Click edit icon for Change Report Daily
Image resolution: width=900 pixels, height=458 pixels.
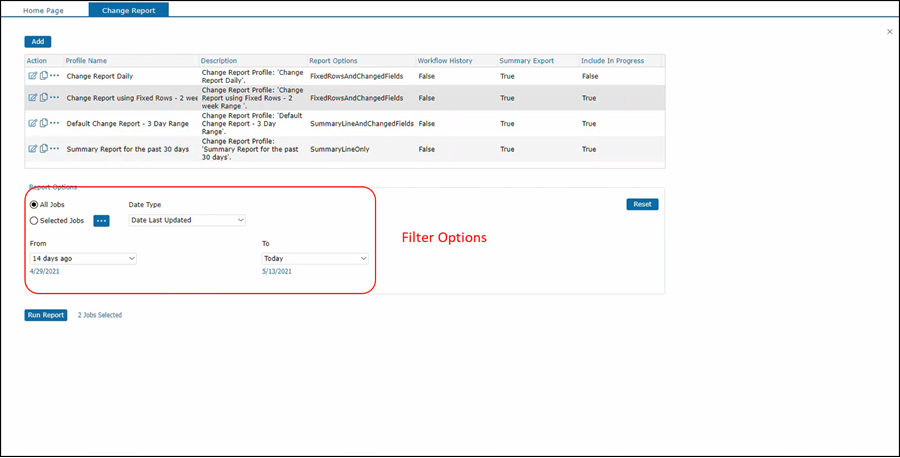tap(32, 76)
